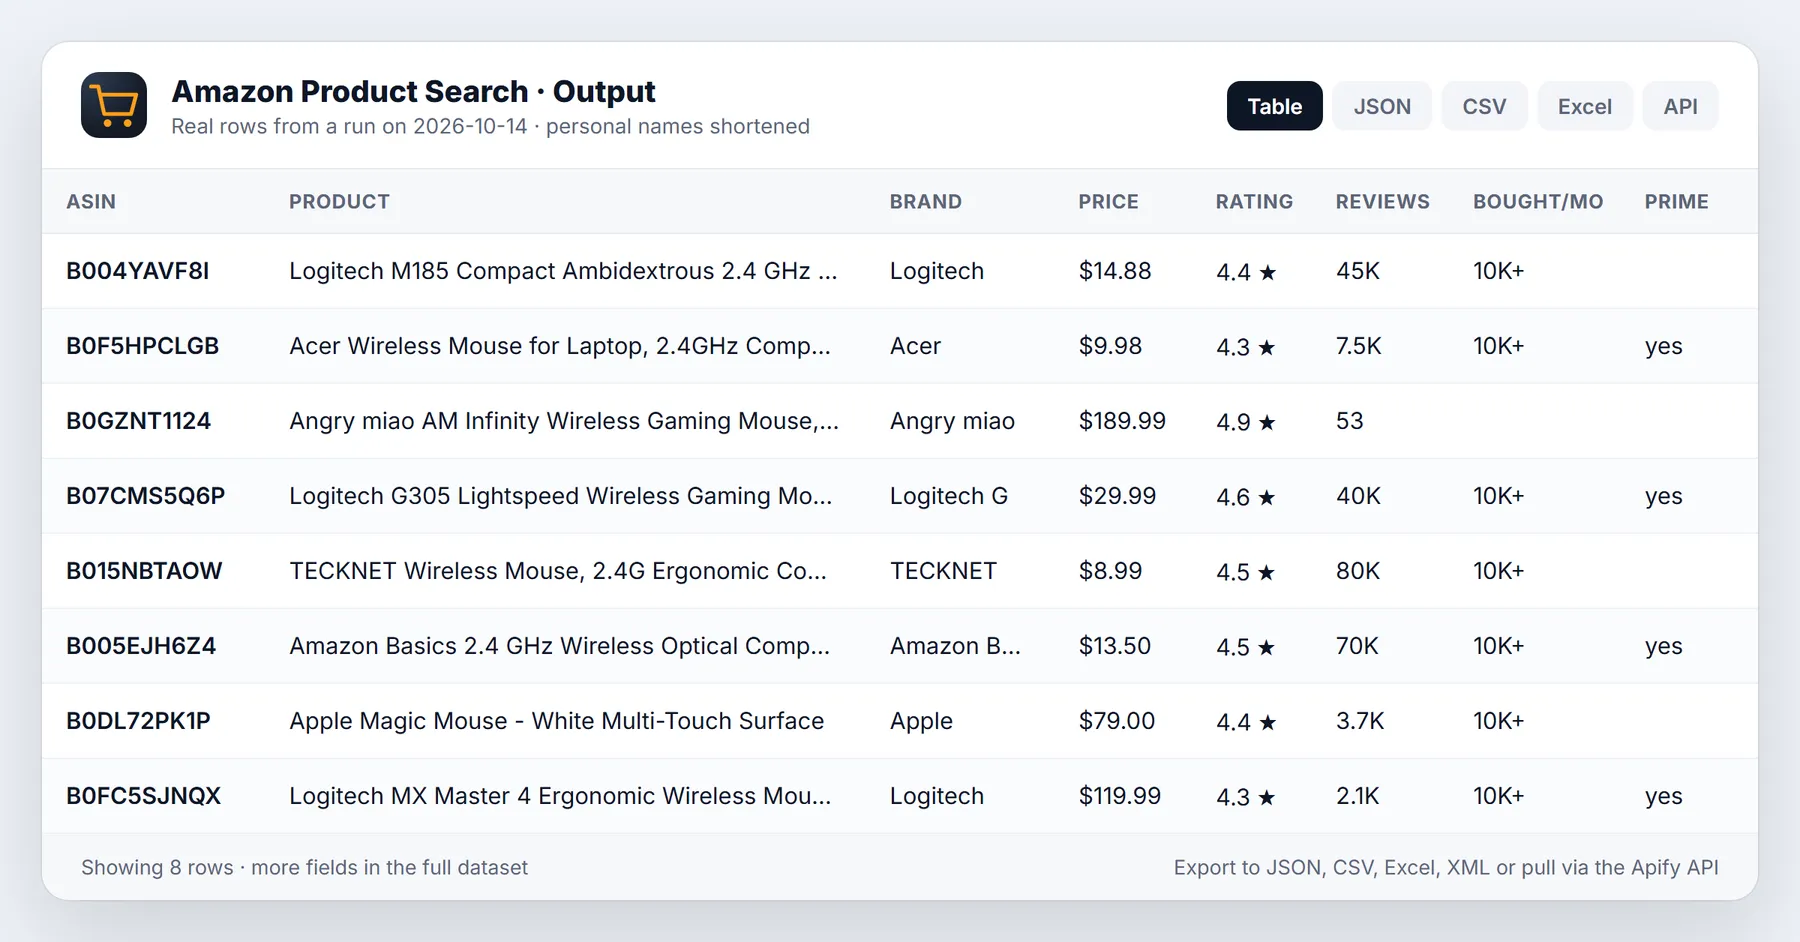Click the 45K reviews value
Viewport: 1800px width, 942px height.
tap(1358, 271)
